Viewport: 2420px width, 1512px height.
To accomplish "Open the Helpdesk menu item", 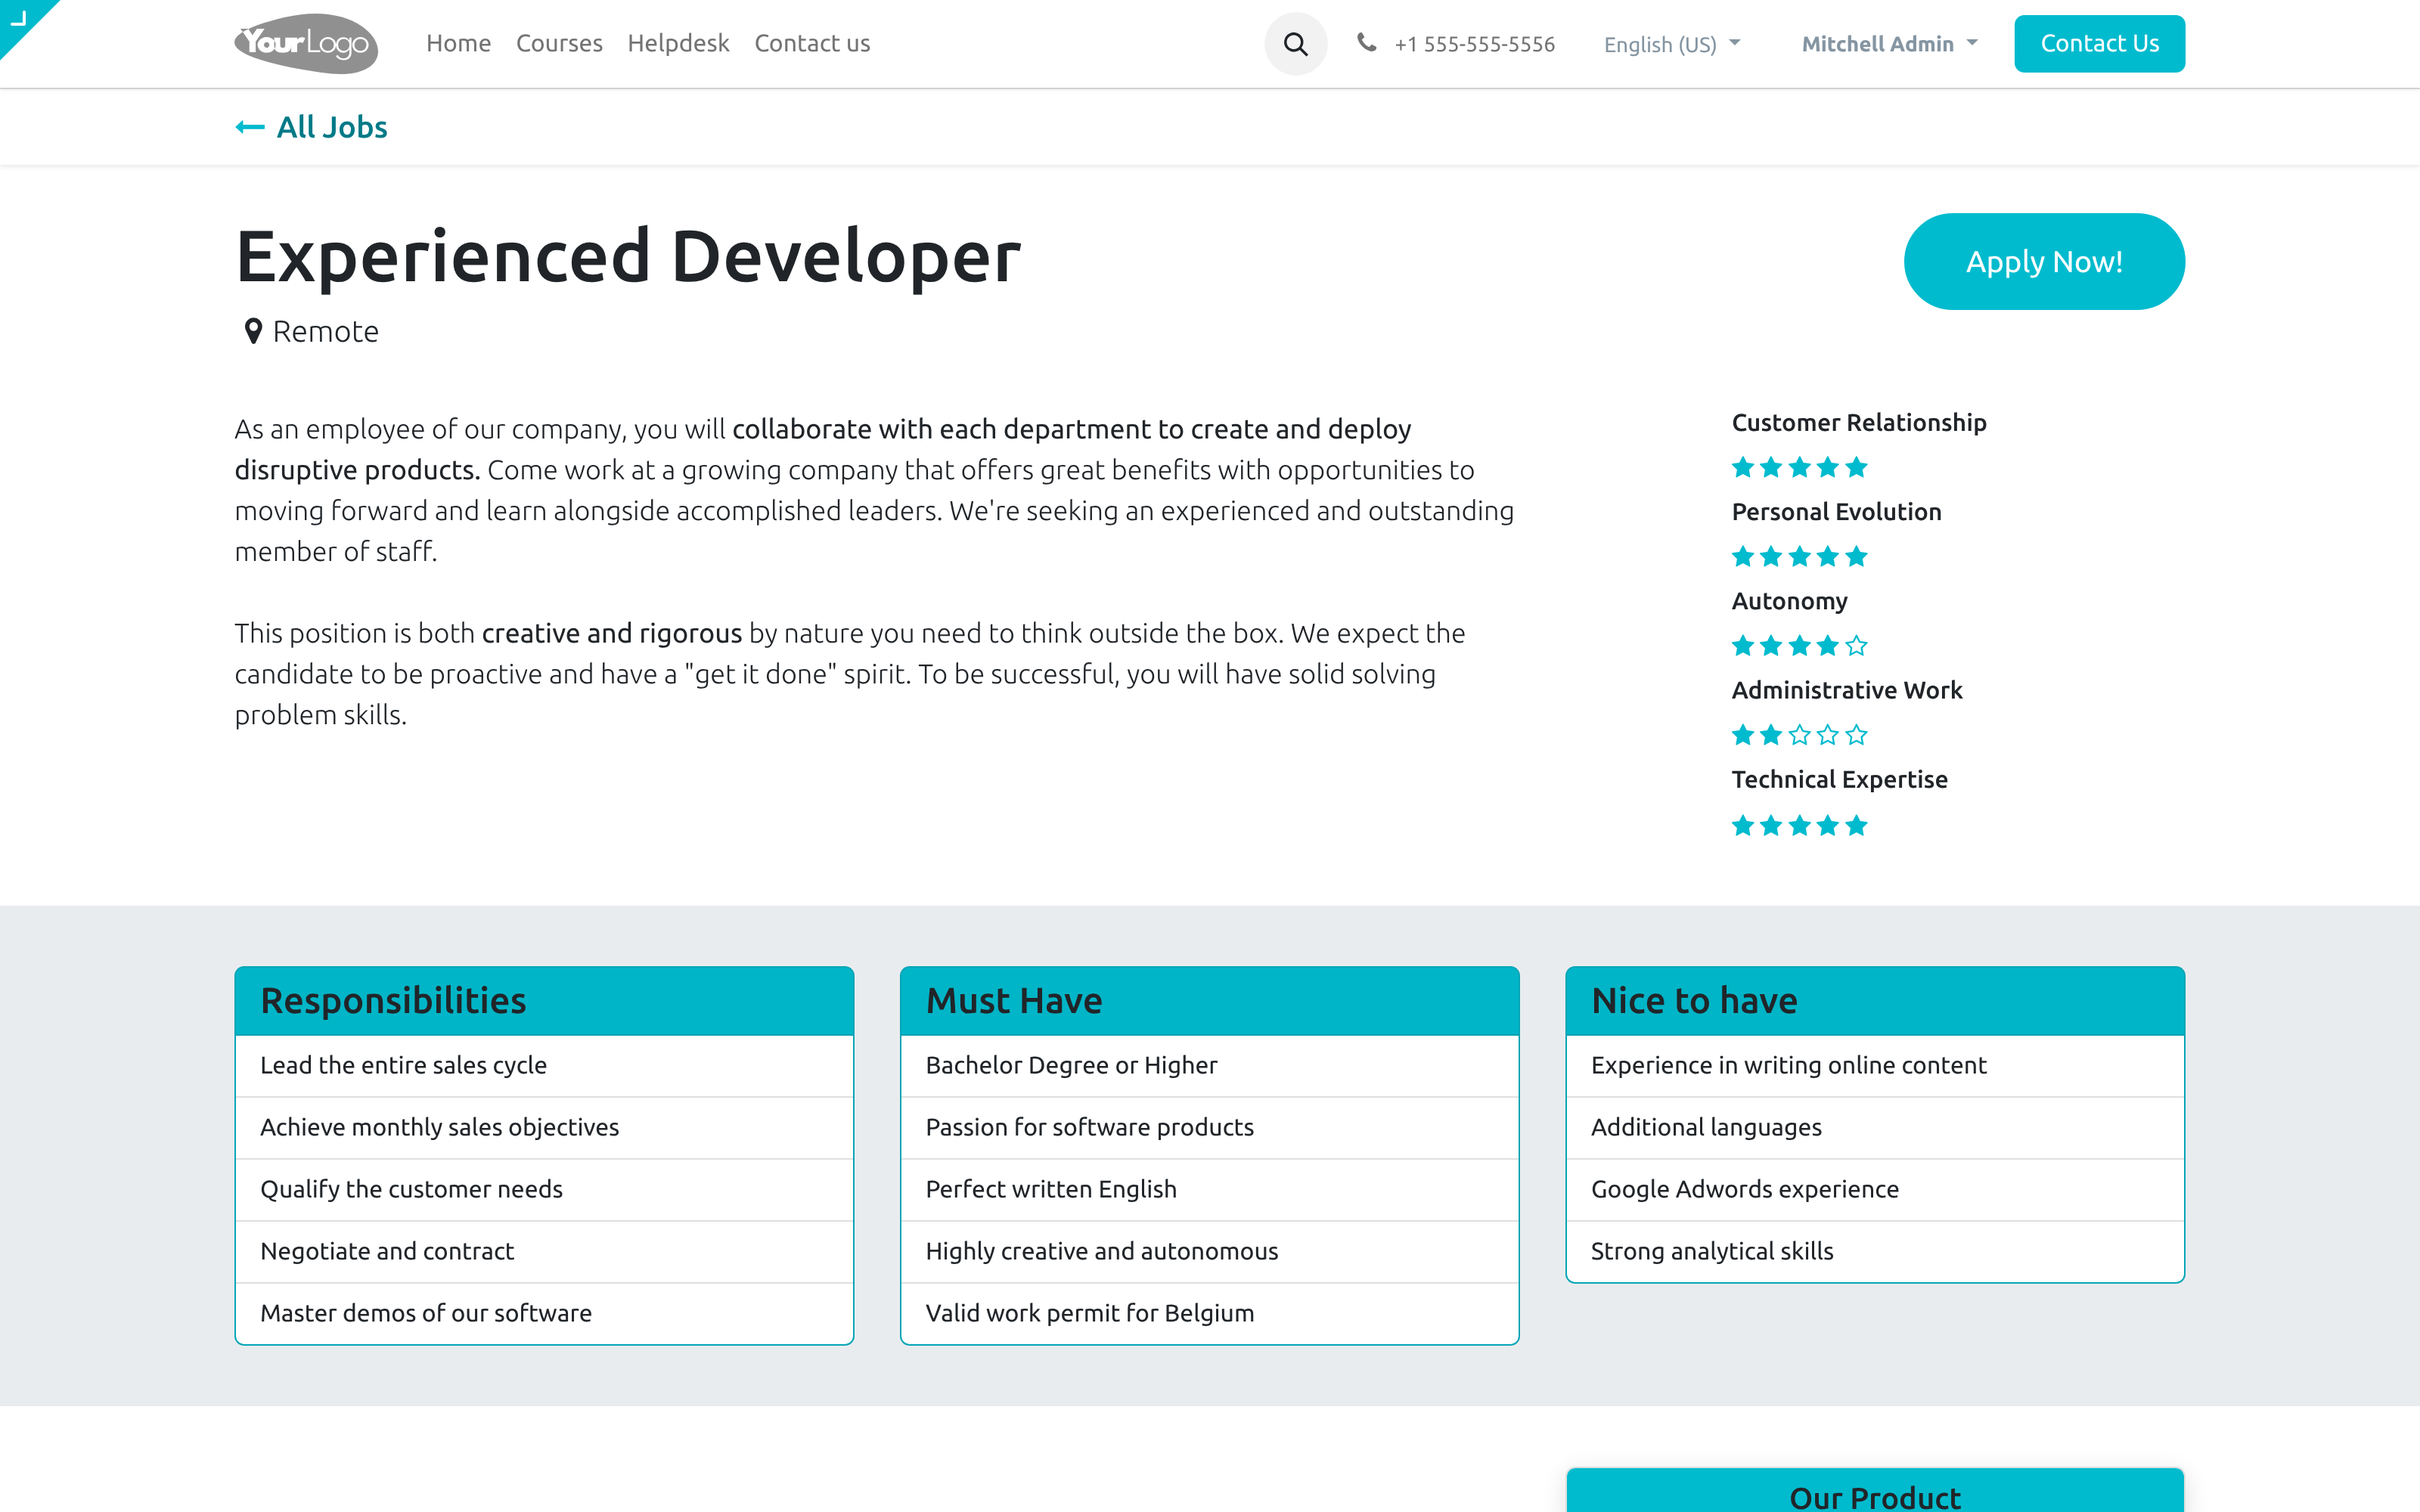I will click(x=678, y=43).
